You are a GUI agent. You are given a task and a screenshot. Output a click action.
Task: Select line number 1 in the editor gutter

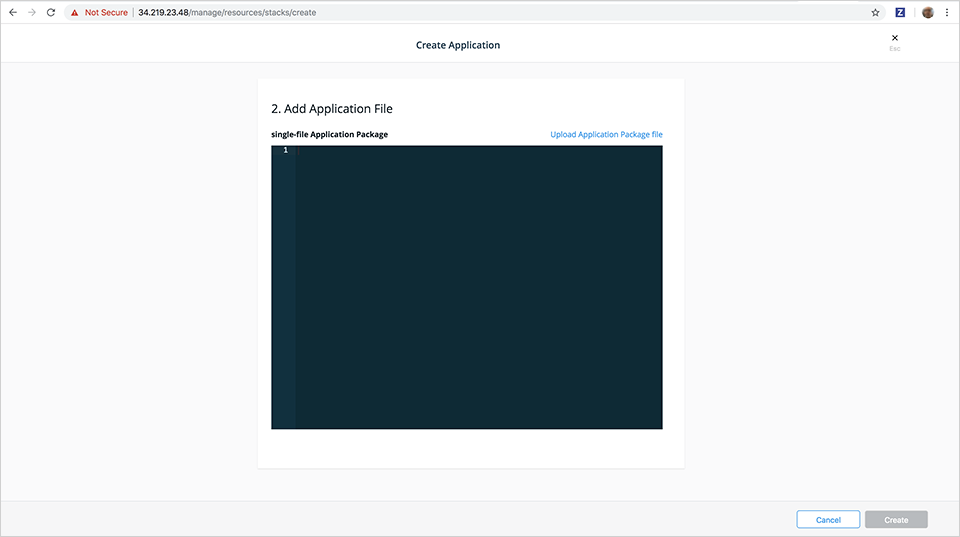(285, 150)
